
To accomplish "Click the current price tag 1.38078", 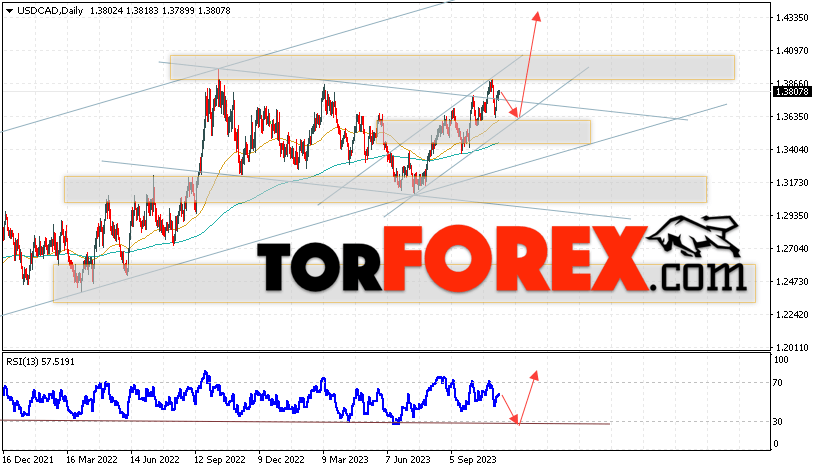I will tap(793, 92).
